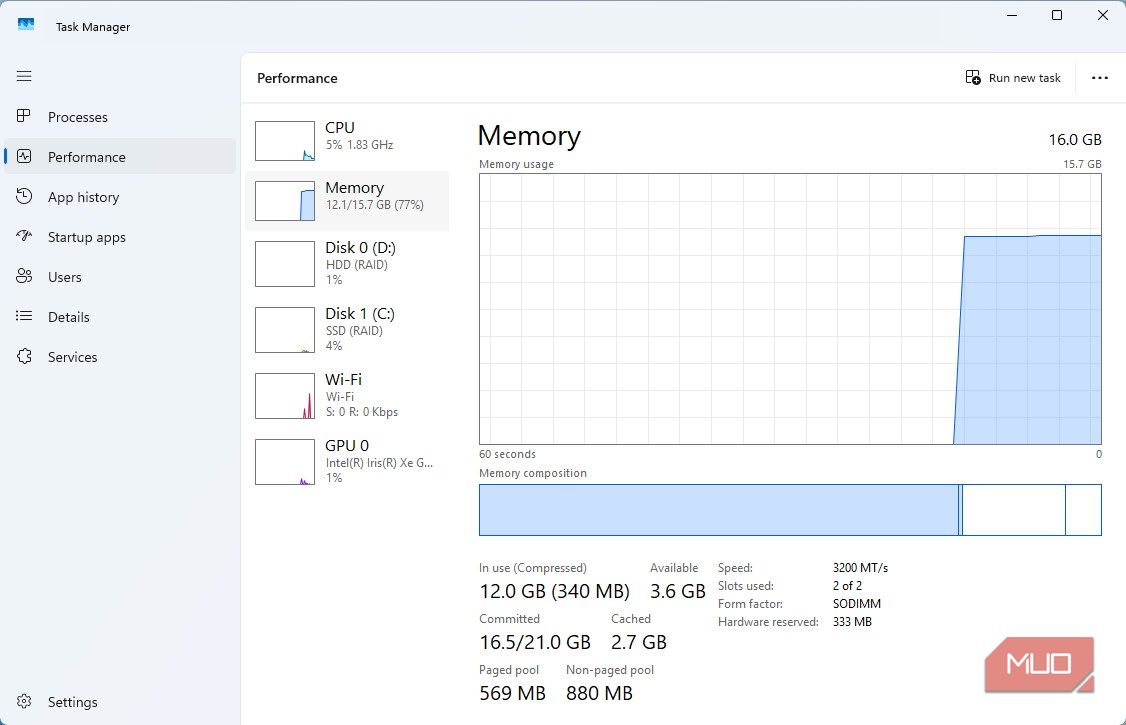Screen dimensions: 1126x725
Task: Click the Processes icon in sidebar
Action: click(x=24, y=116)
